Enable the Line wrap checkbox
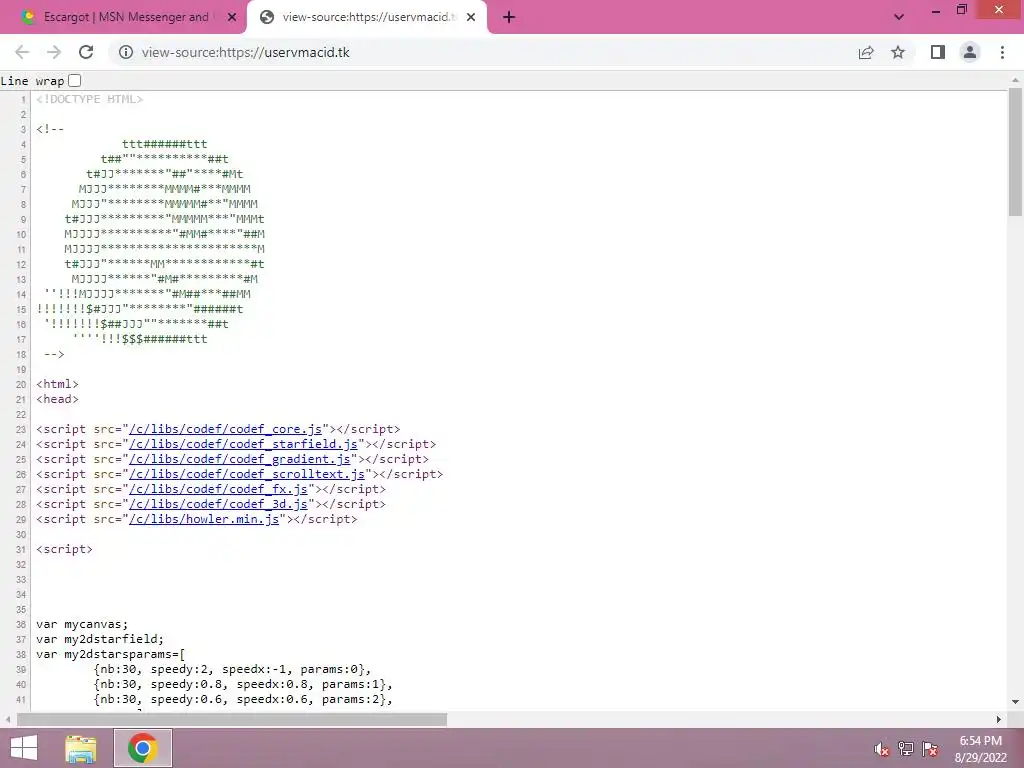 pos(74,80)
